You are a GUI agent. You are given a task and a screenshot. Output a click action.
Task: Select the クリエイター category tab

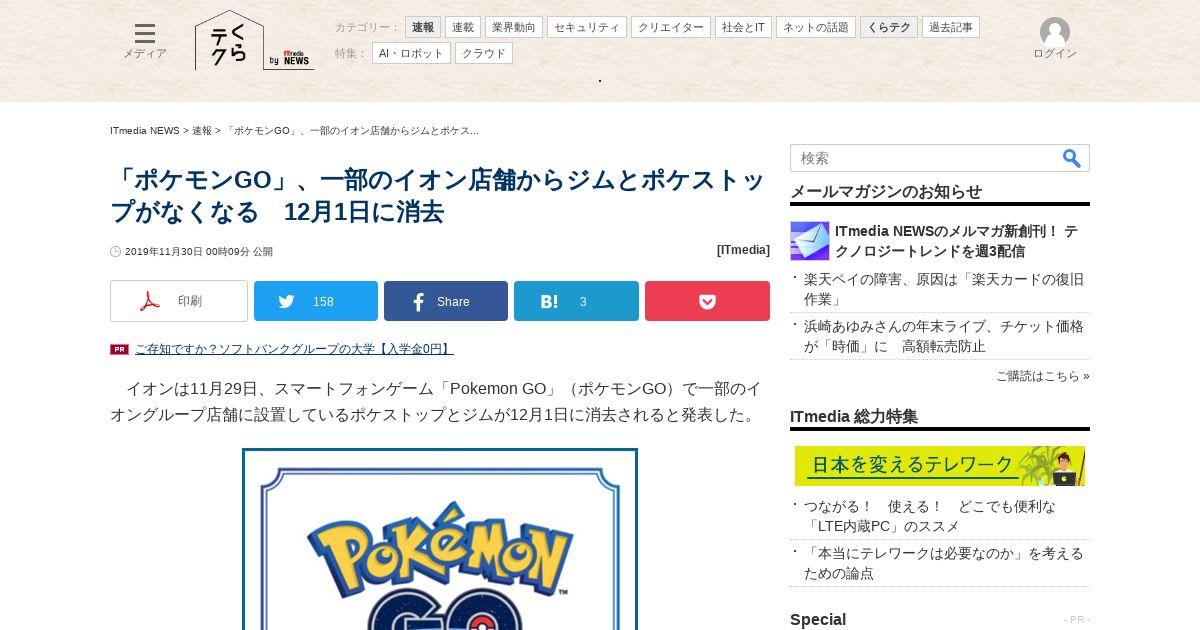coord(671,27)
